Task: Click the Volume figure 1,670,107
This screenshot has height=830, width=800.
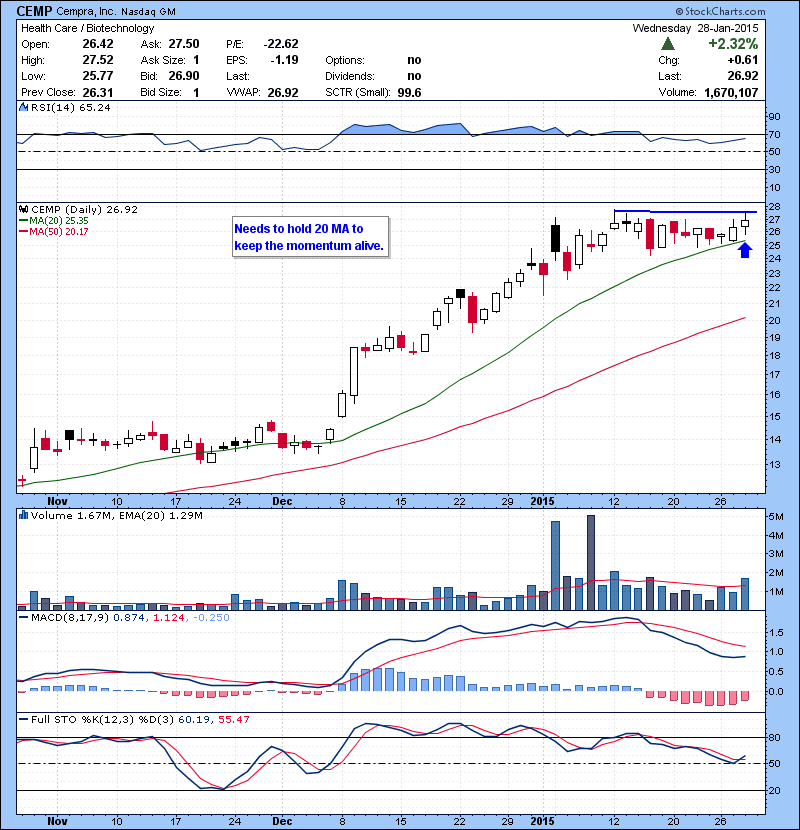Action: (731, 93)
